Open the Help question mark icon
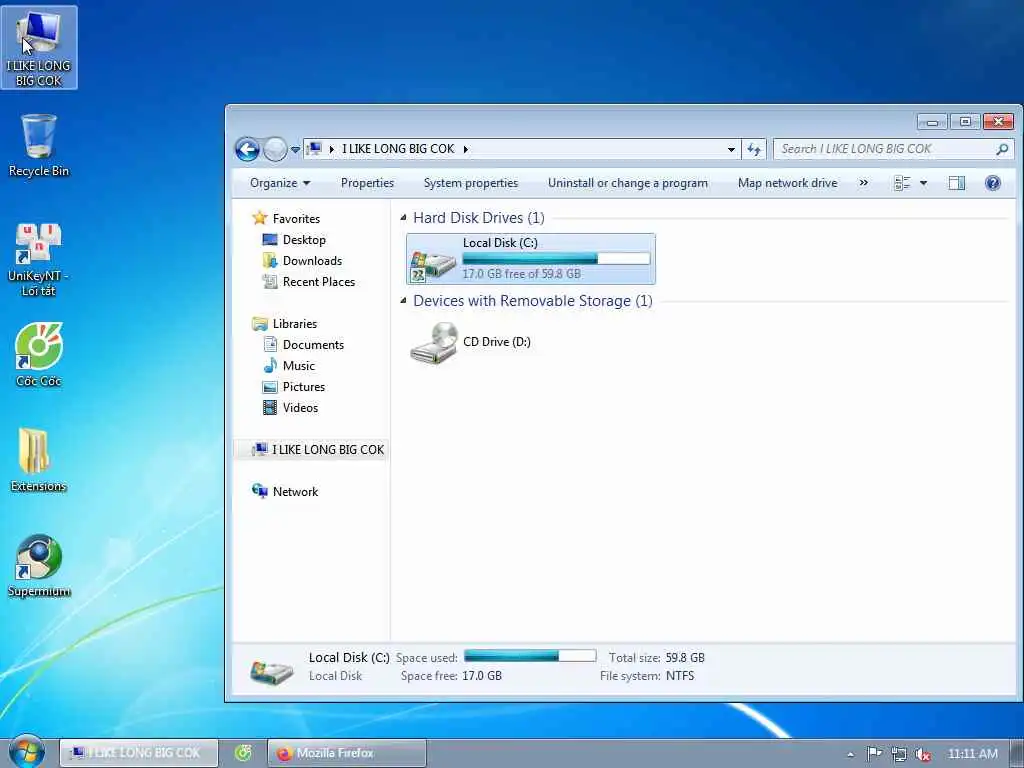Viewport: 1024px width, 768px height. pyautogui.click(x=993, y=184)
